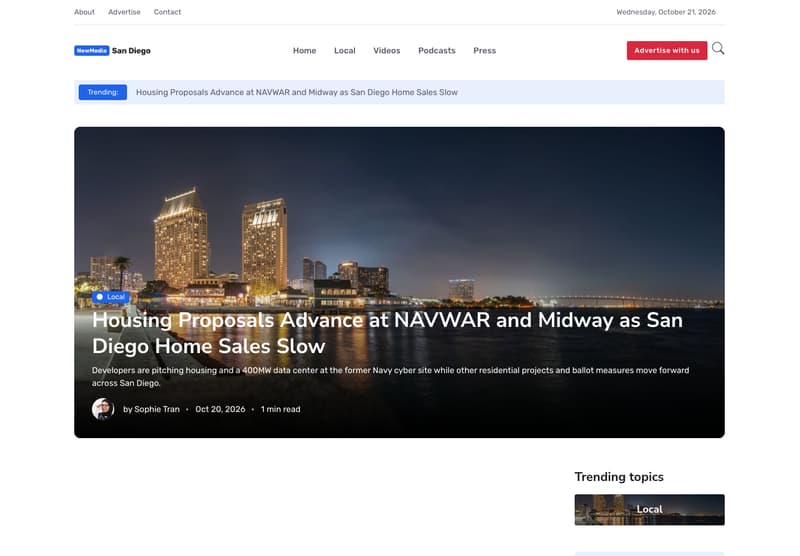The height and width of the screenshot is (556, 800).
Task: Open the Videos menu item
Action: 387,50
